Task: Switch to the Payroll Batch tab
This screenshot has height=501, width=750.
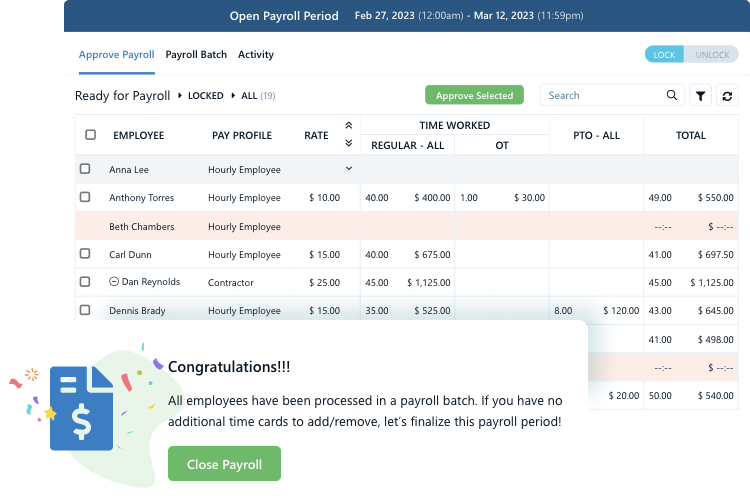Action: [x=196, y=55]
